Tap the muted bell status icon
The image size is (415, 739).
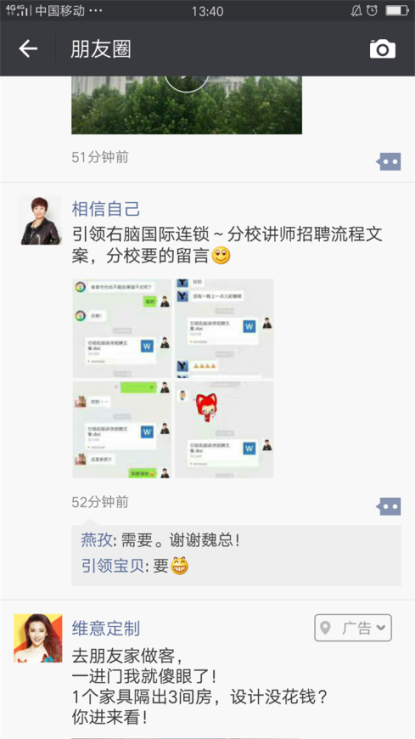357,10
